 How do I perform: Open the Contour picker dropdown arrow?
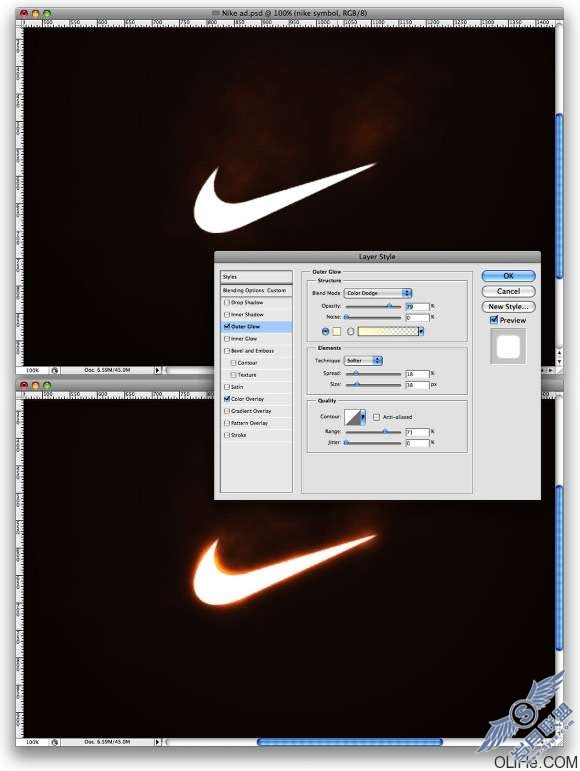tap(363, 417)
